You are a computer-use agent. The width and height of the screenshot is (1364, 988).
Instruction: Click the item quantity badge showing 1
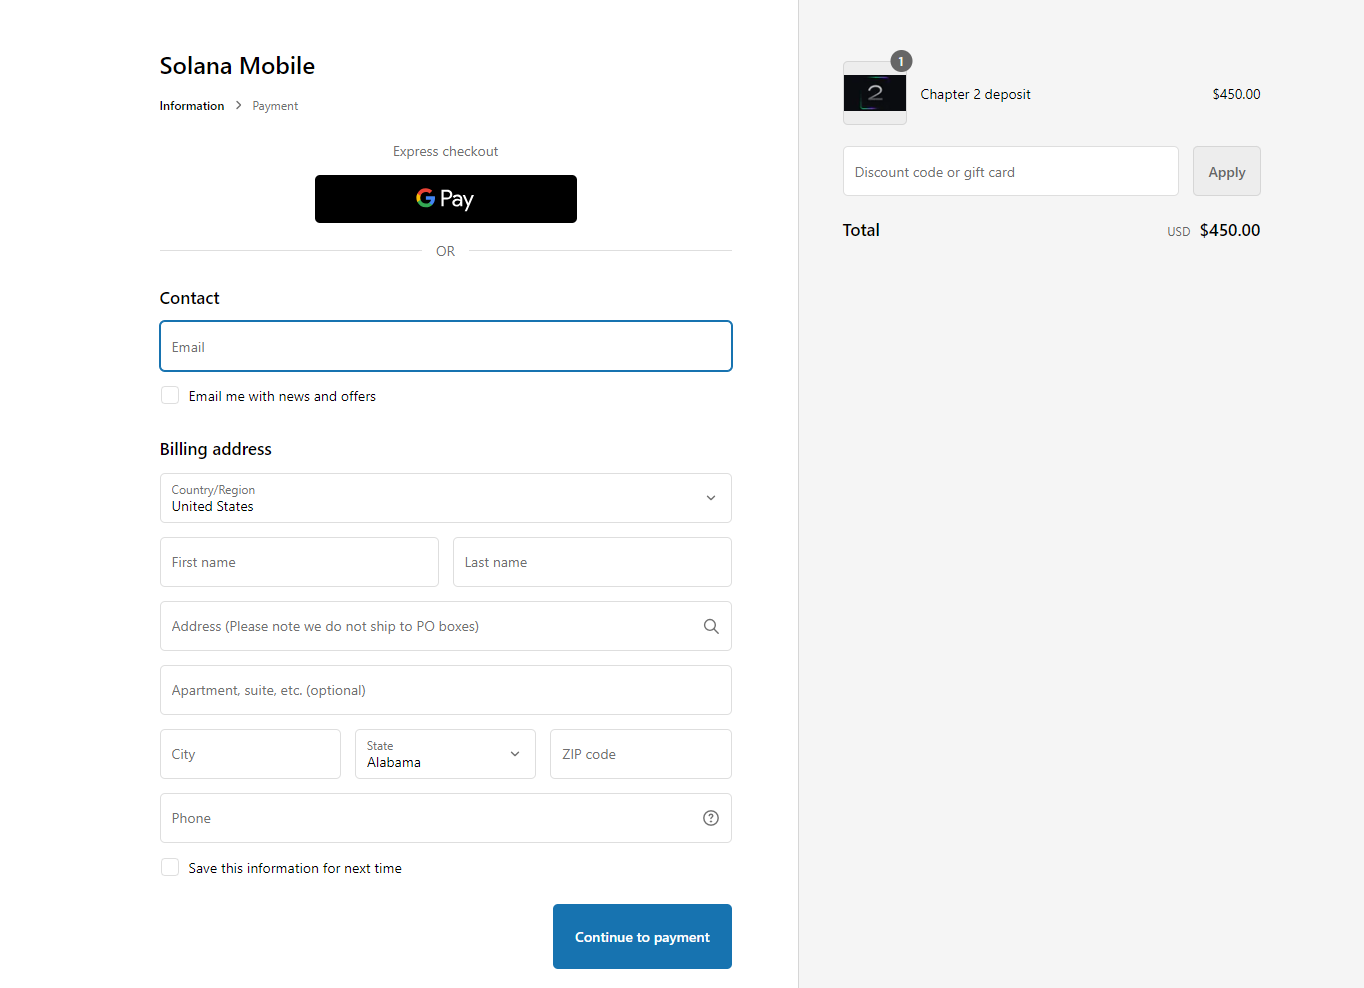901,61
